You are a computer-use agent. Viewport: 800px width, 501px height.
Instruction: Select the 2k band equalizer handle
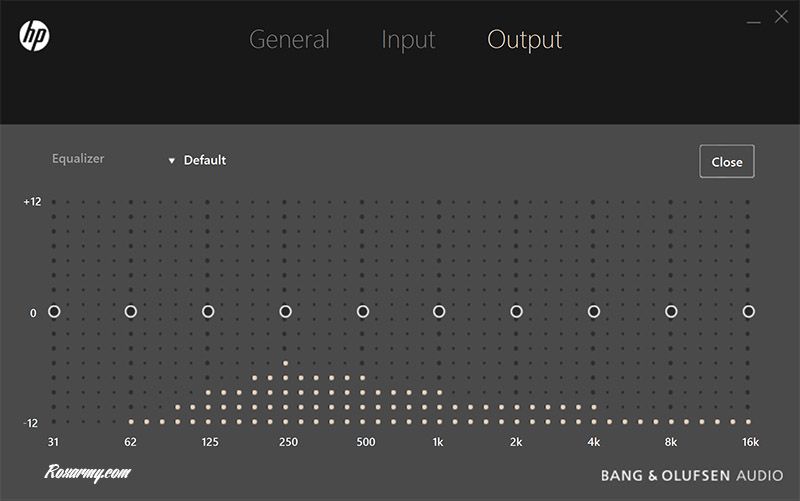pyautogui.click(x=516, y=312)
